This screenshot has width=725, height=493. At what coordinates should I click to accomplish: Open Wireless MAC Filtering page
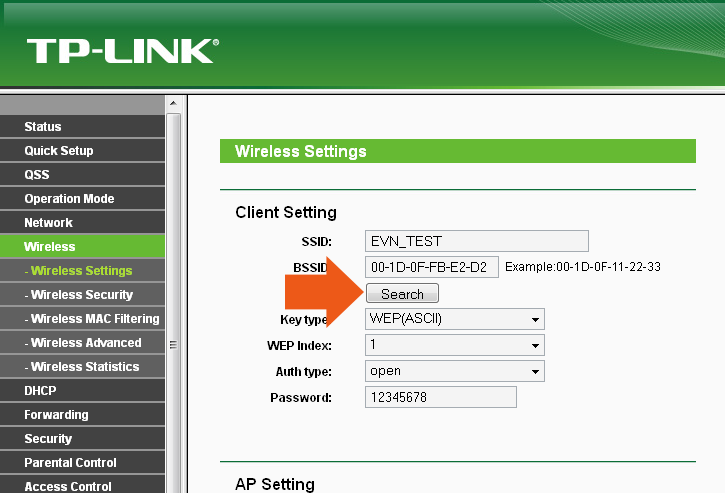[82, 319]
